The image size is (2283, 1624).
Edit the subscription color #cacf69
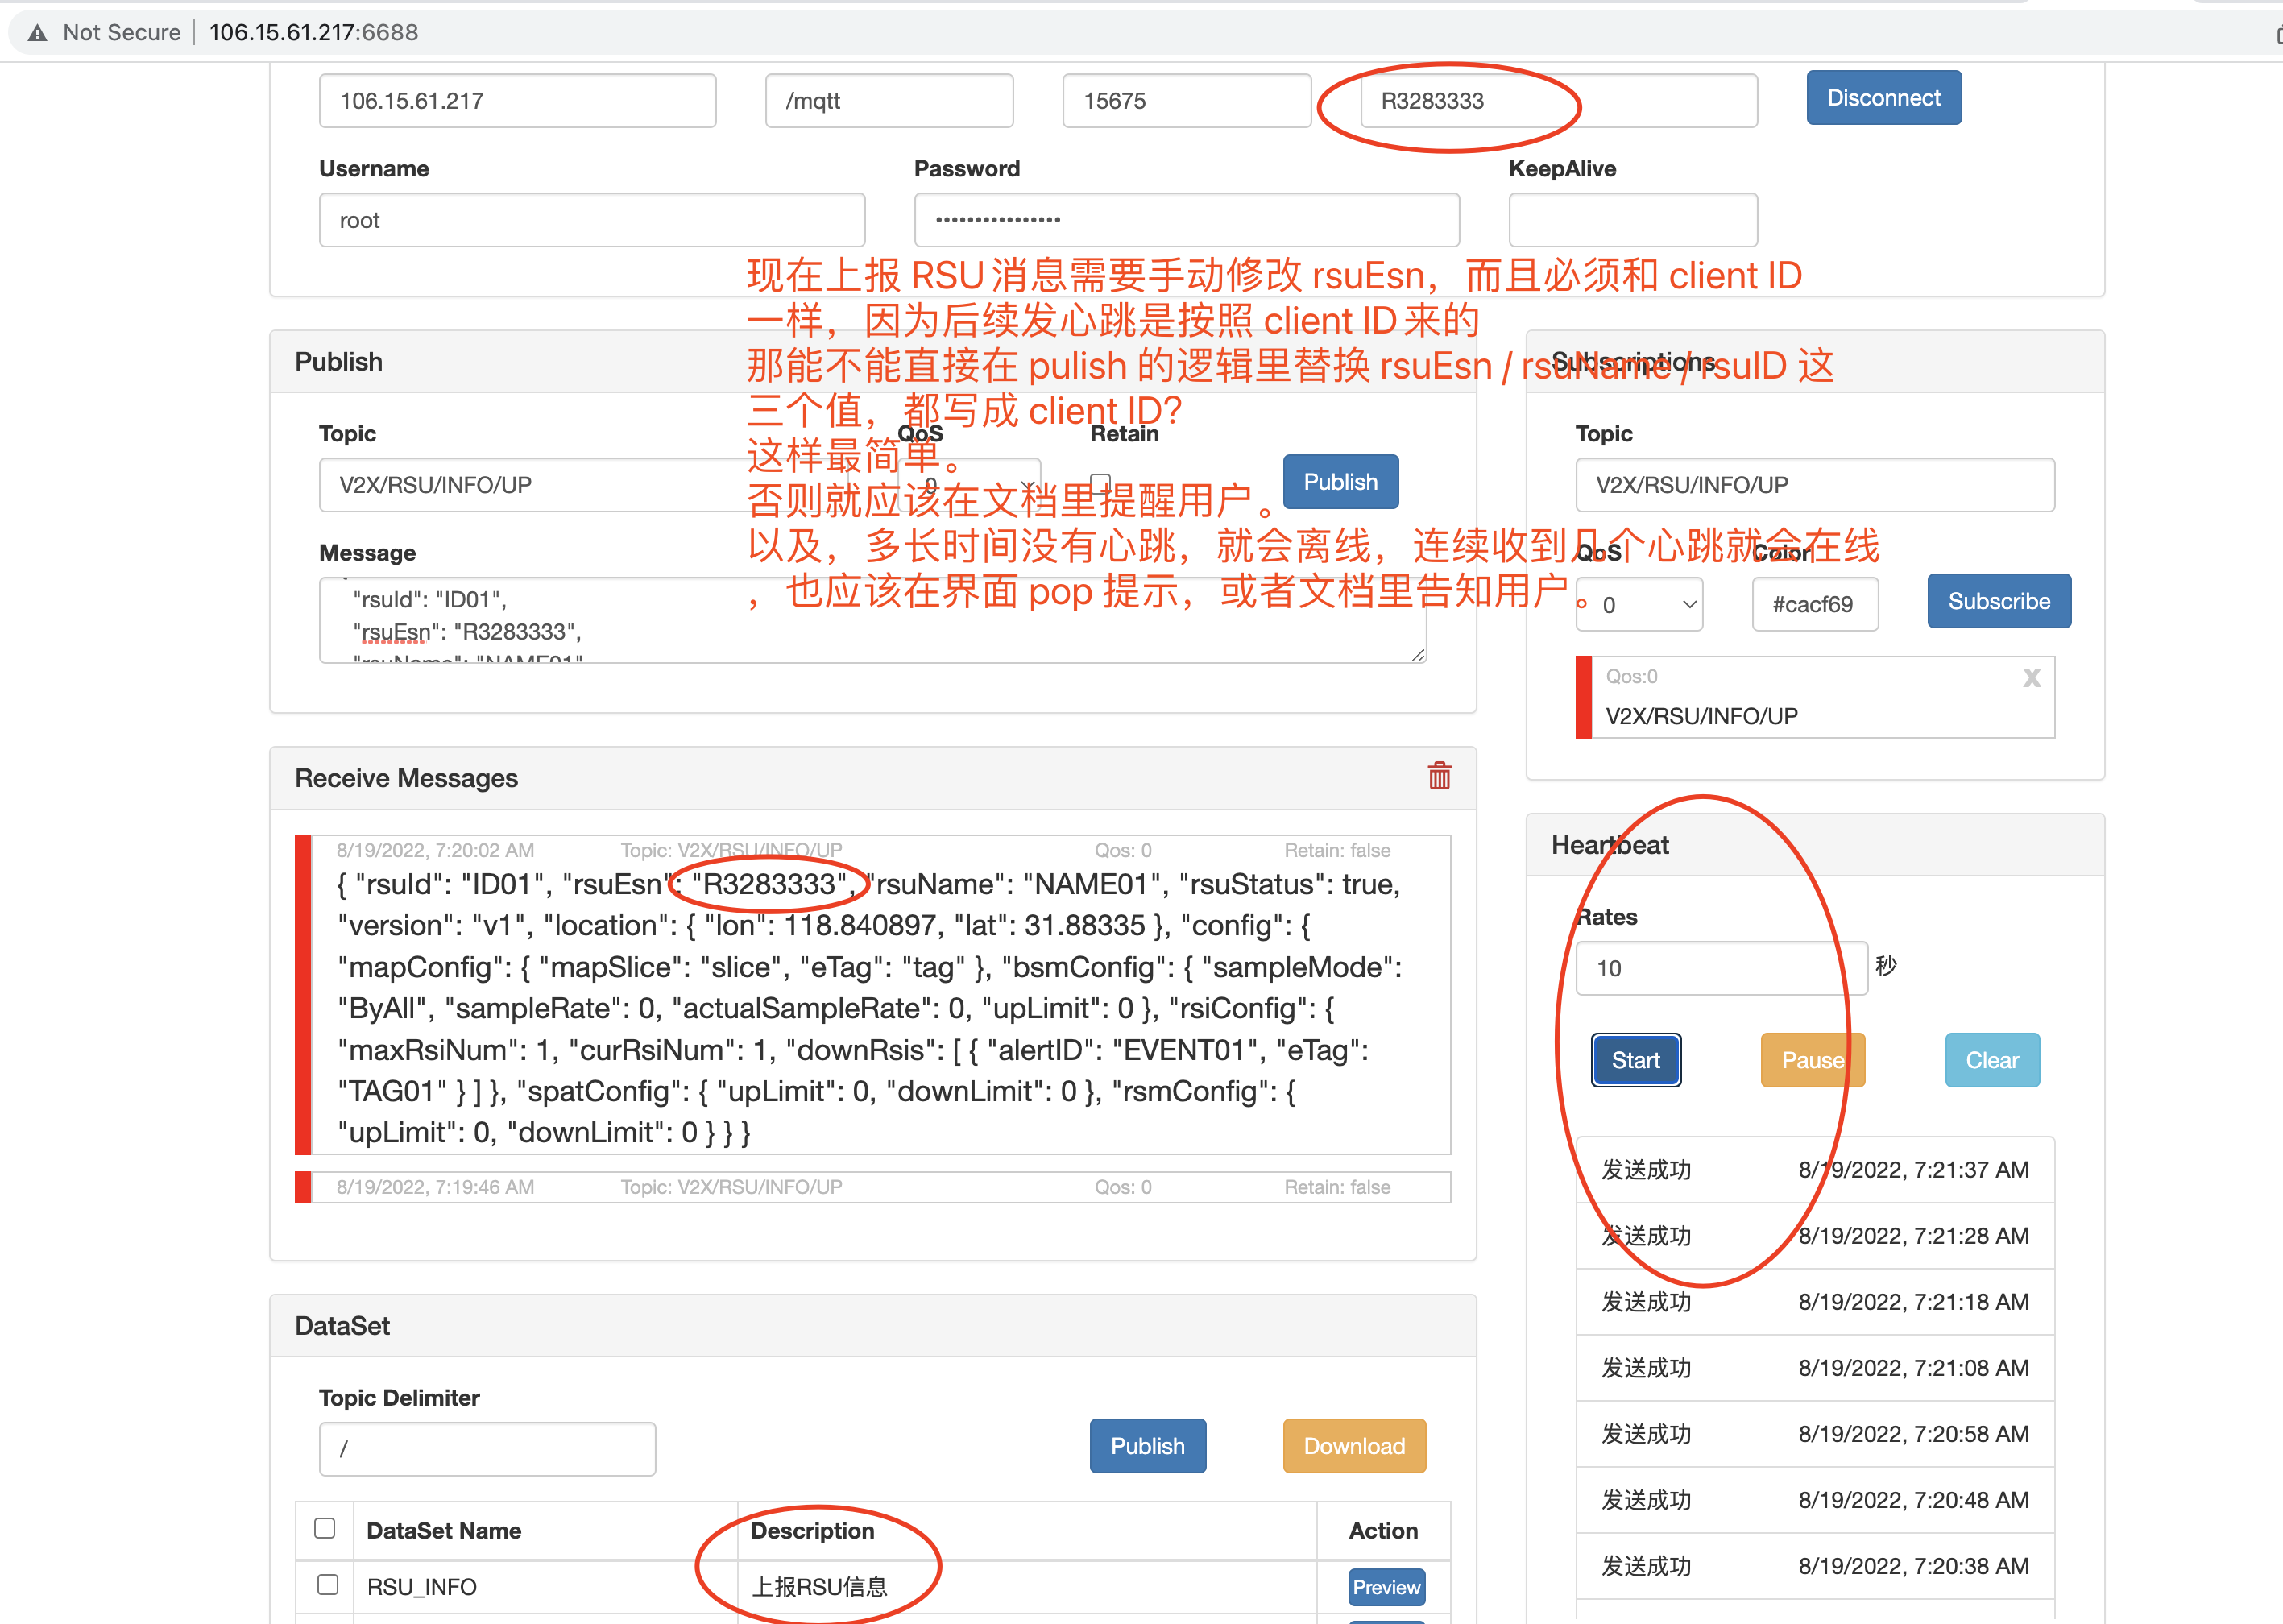(x=1814, y=604)
